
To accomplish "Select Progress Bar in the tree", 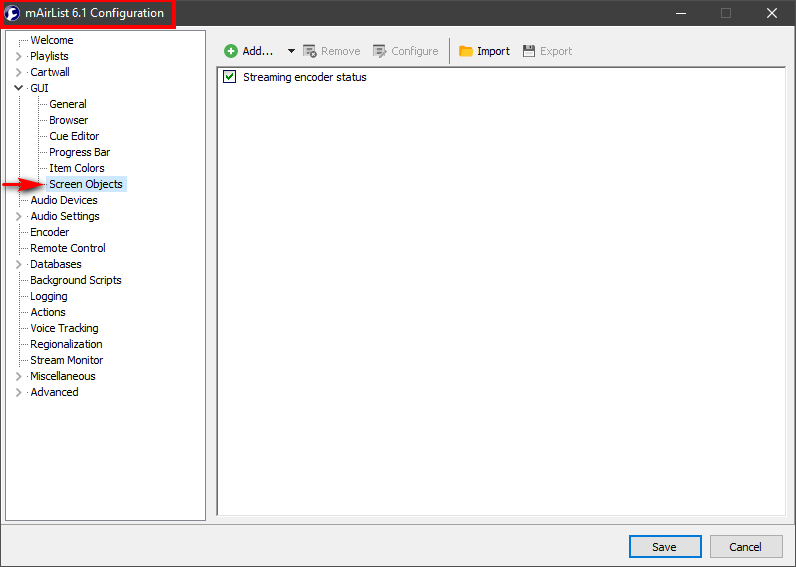I will [x=80, y=152].
